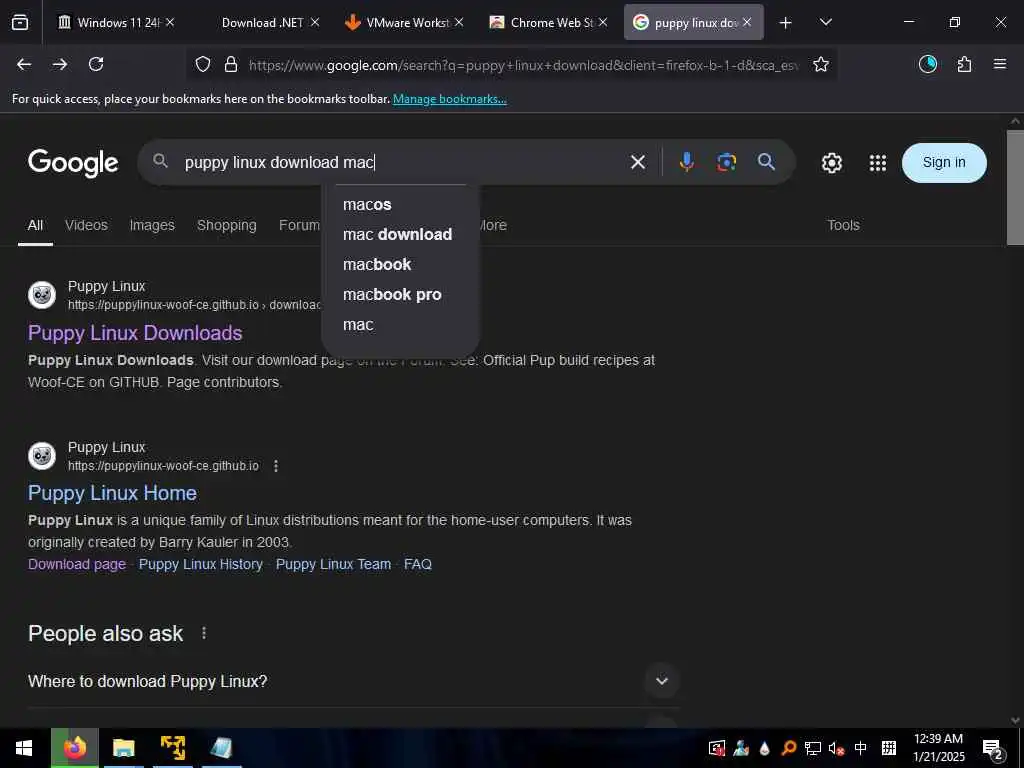The width and height of the screenshot is (1024, 768).
Task: Select the Videos search filter
Action: point(86,225)
